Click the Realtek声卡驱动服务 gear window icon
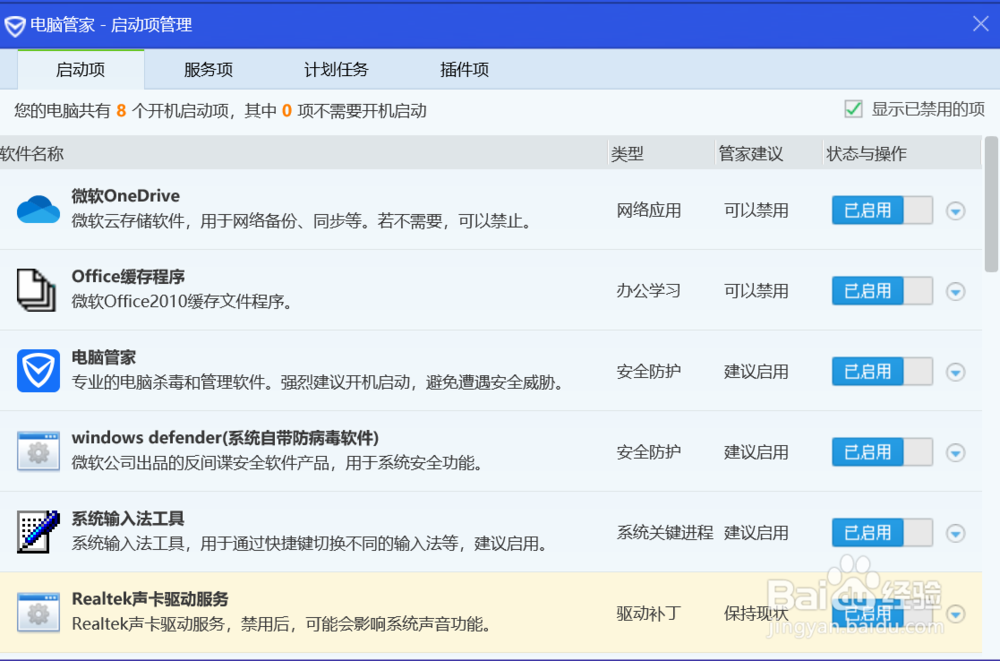 pyautogui.click(x=38, y=613)
